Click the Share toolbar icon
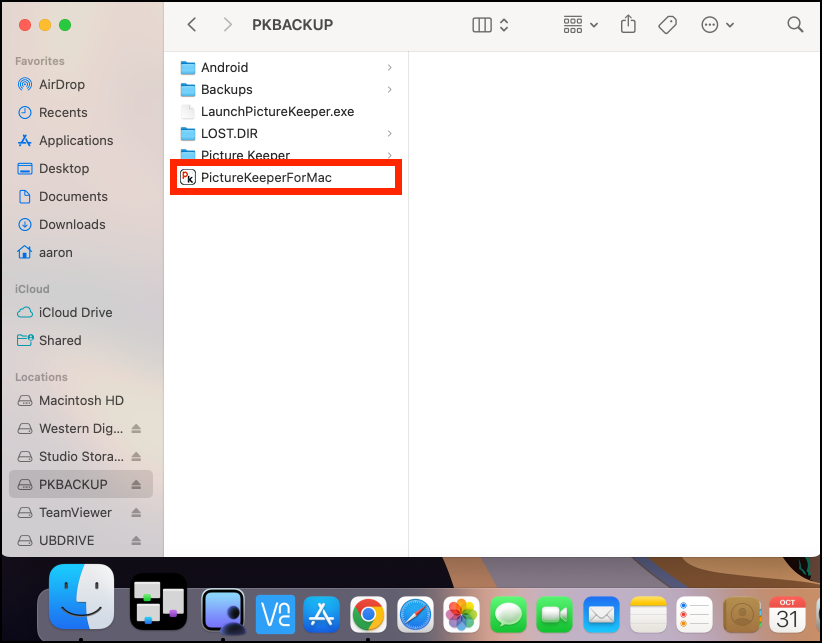Image resolution: width=822 pixels, height=643 pixels. point(628,24)
